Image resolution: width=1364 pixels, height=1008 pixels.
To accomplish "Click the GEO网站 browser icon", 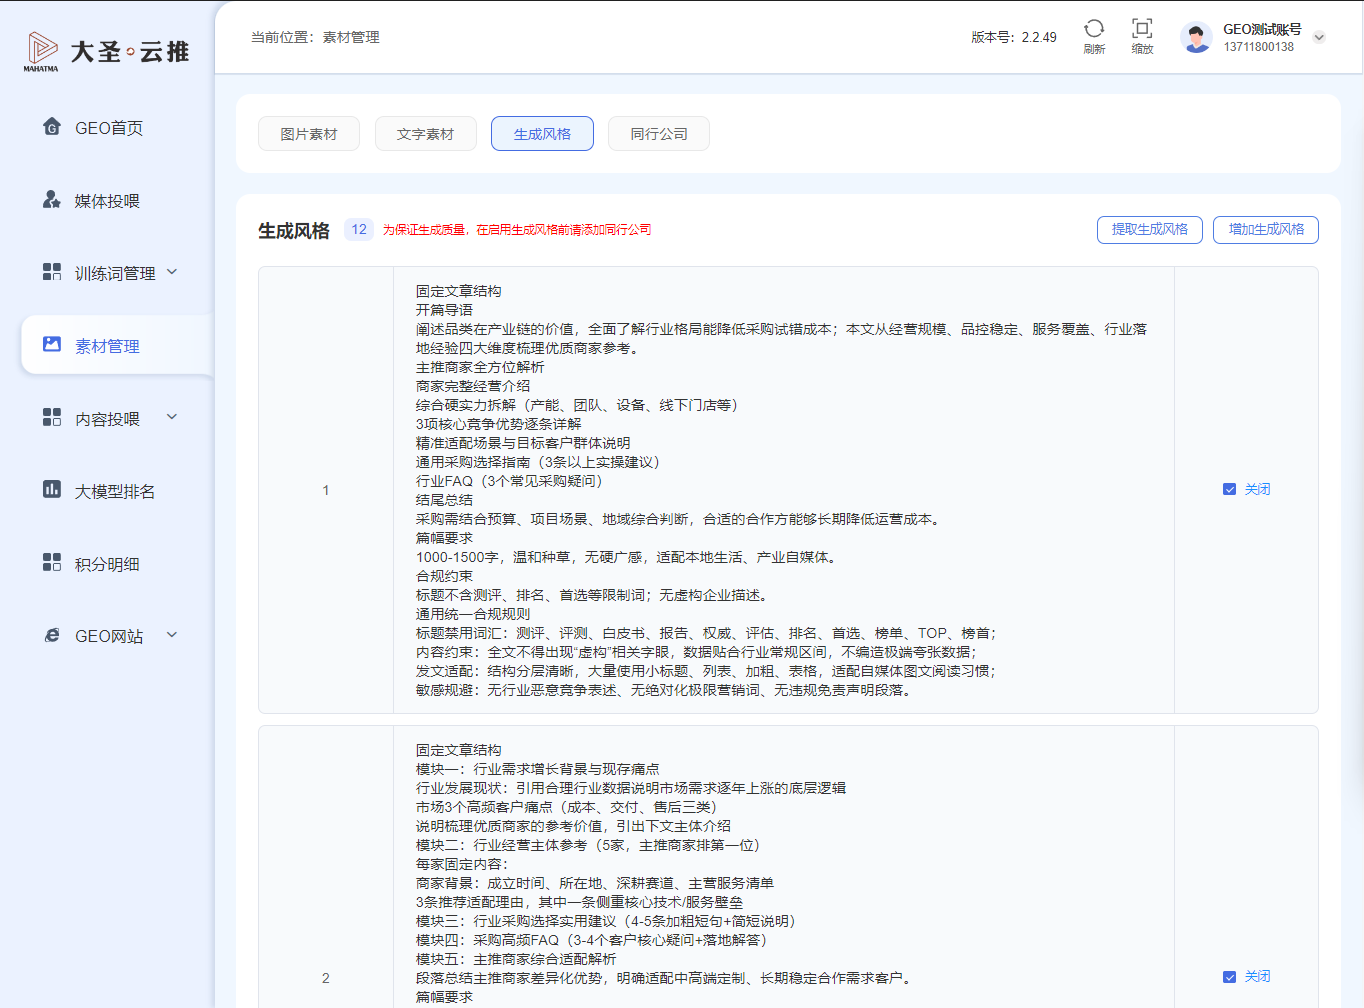I will pyautogui.click(x=52, y=635).
